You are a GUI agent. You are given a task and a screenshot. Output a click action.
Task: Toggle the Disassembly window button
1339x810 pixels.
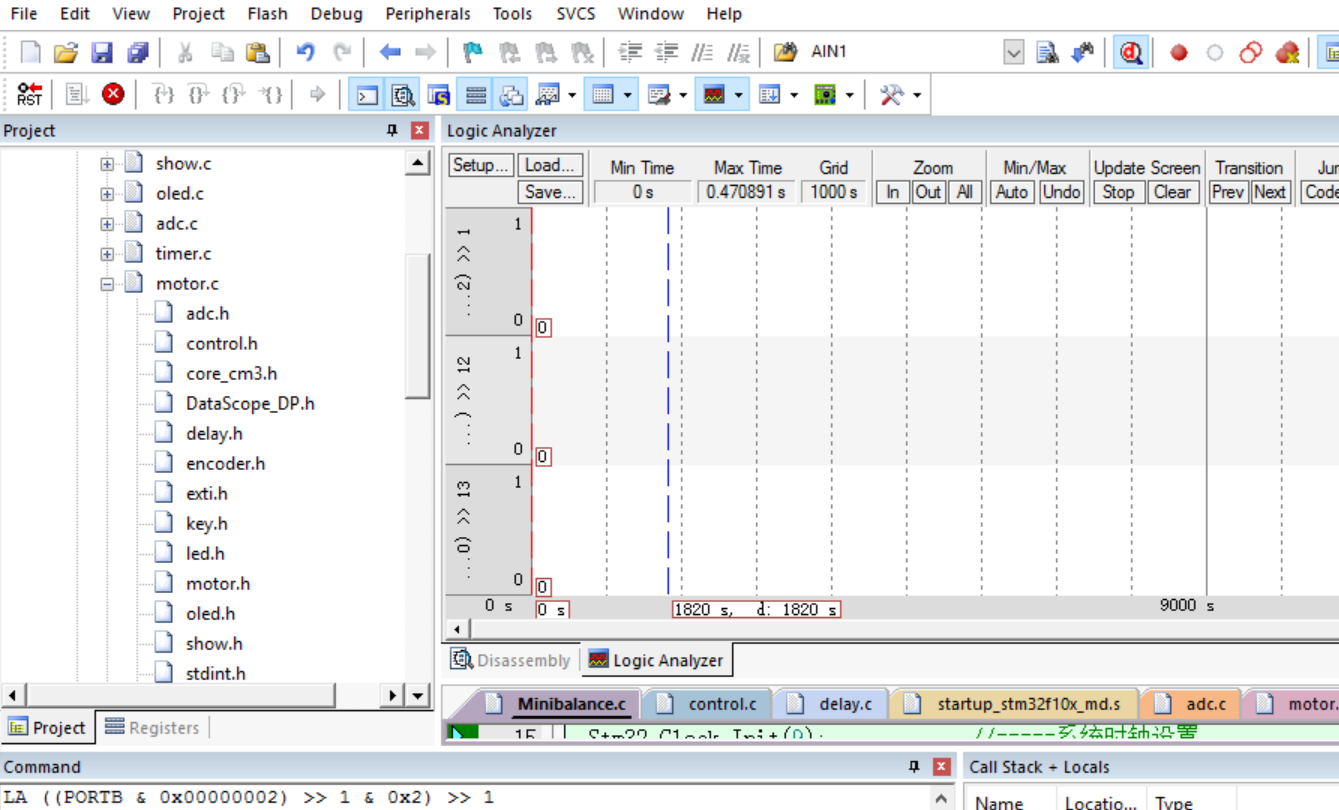[403, 95]
